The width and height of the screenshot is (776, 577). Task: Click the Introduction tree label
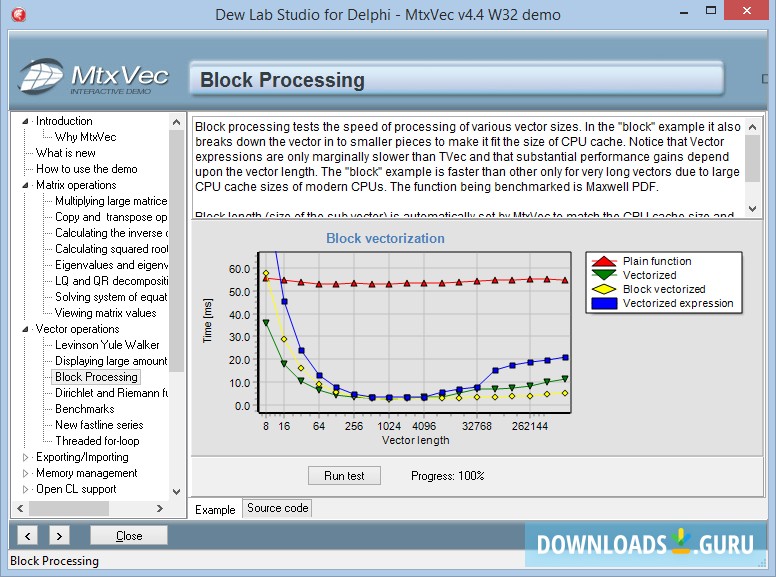coord(64,121)
